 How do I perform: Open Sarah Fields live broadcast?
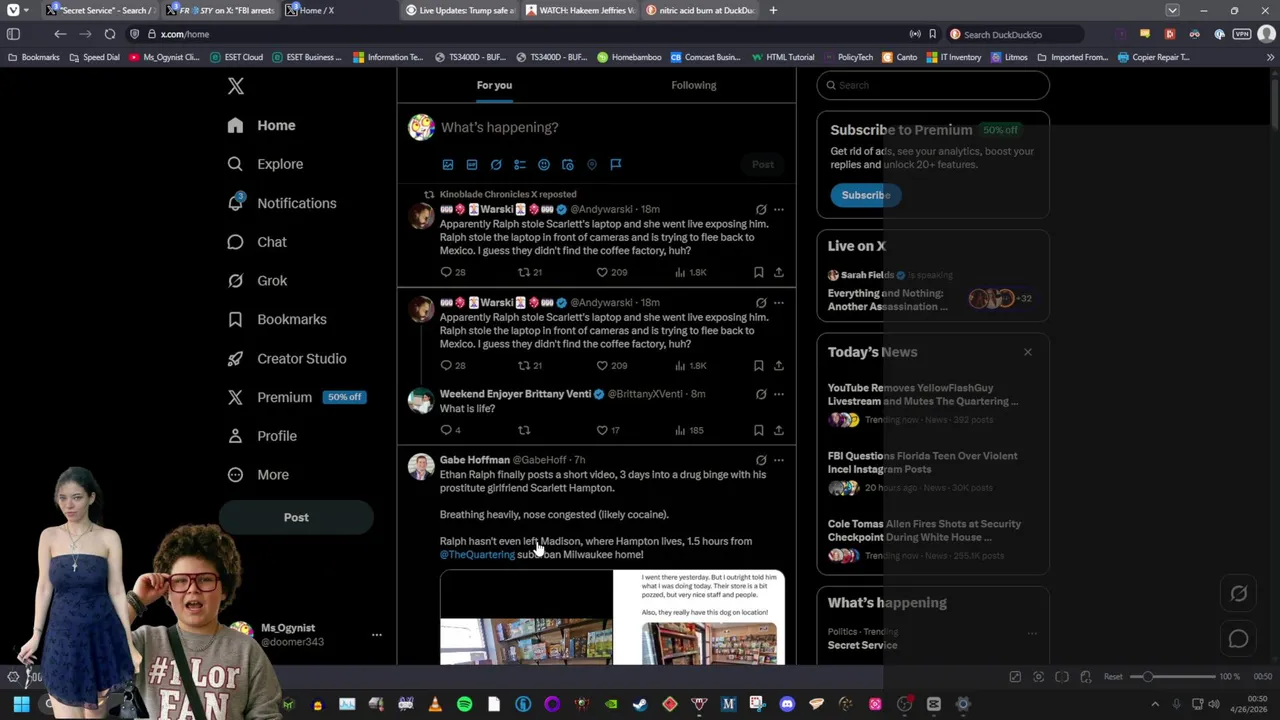(933, 290)
